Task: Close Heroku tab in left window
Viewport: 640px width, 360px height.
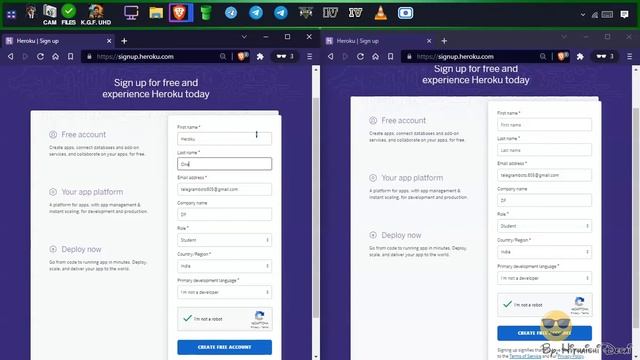Action: click(109, 41)
